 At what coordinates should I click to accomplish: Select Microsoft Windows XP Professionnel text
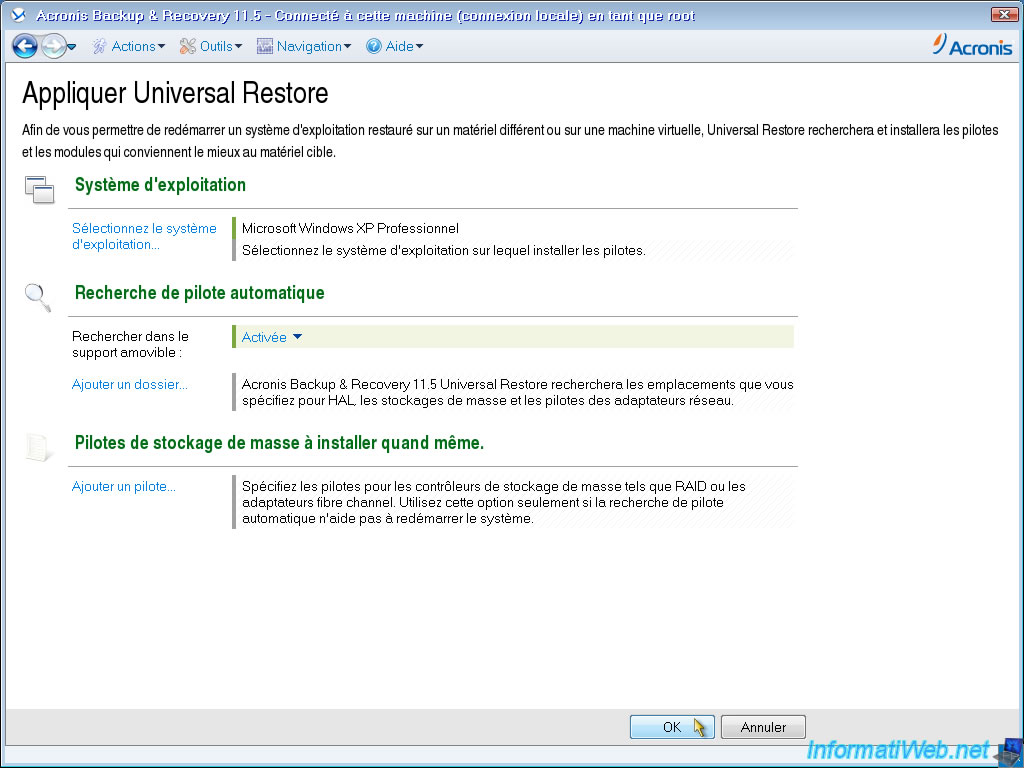coord(350,229)
